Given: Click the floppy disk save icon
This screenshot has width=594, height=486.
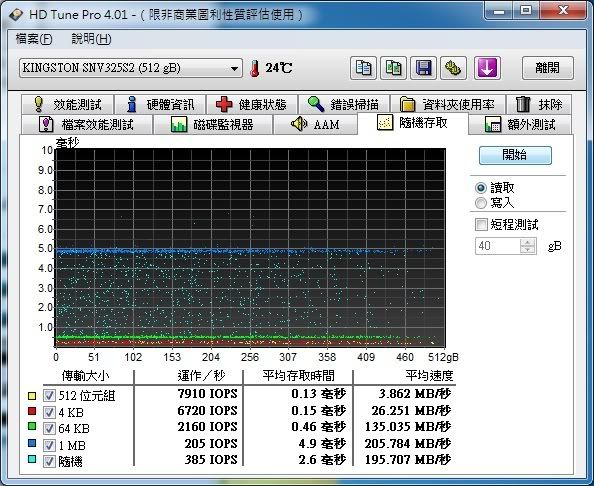Looking at the screenshot, I should pyautogui.click(x=423, y=68).
